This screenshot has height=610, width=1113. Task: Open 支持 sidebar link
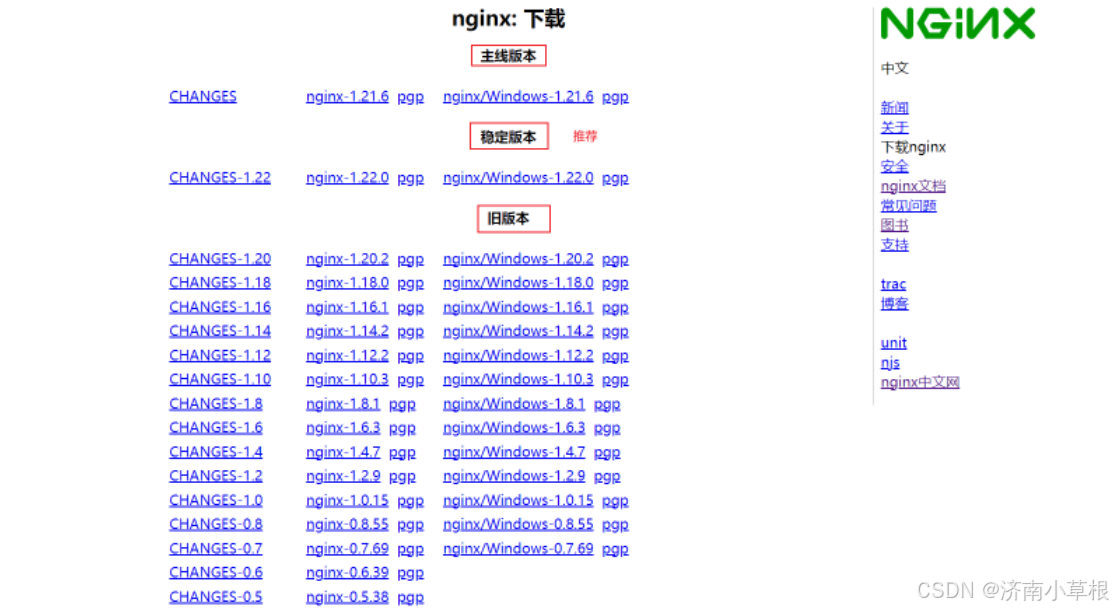894,245
